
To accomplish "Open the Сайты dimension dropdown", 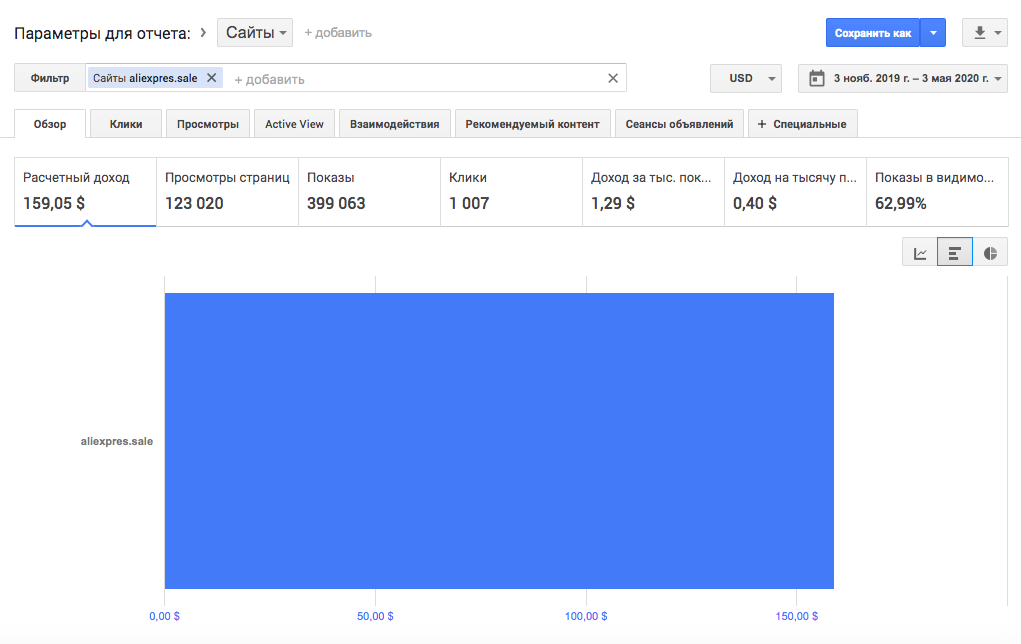I will pos(255,33).
